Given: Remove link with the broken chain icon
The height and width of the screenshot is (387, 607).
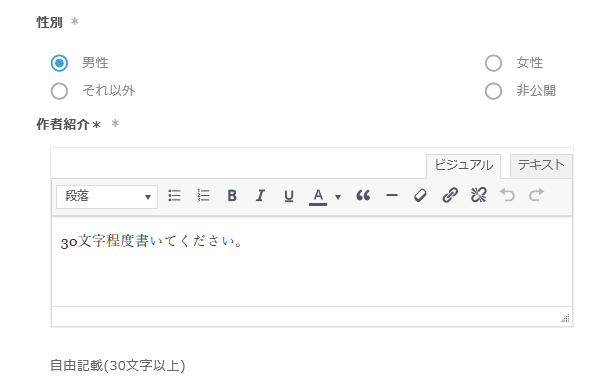Looking at the screenshot, I should pyautogui.click(x=478, y=196).
